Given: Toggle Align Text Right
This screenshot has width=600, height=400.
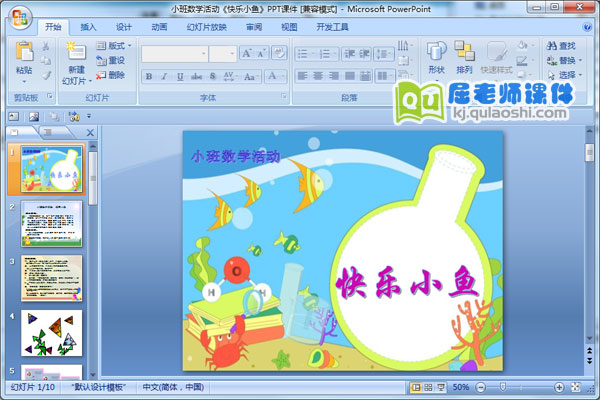Looking at the screenshot, I should [334, 76].
